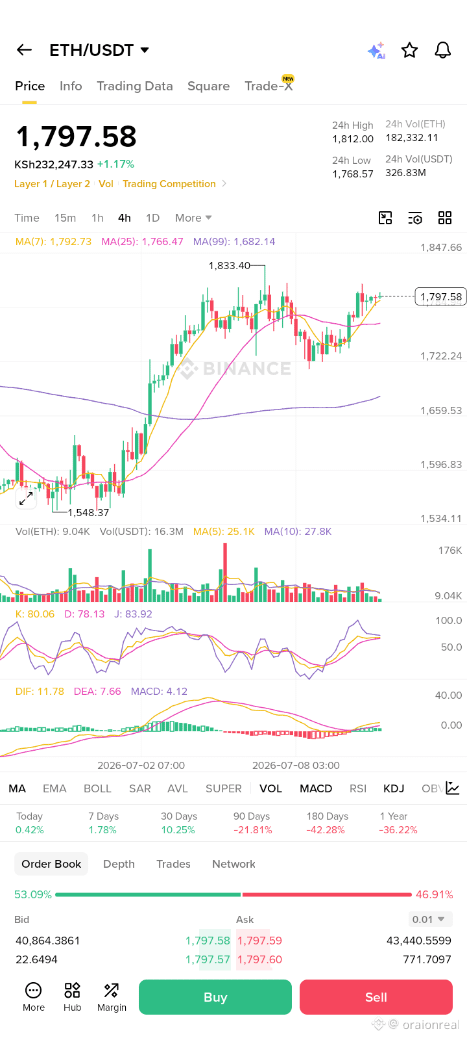Tap the red Sell button
The image size is (467, 1040).
(376, 997)
